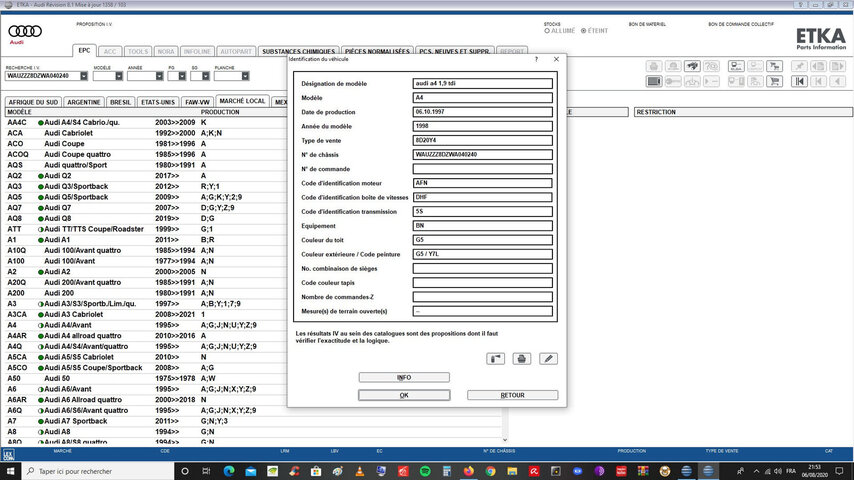Open Chrome from the taskbar
The height and width of the screenshot is (480, 854).
(490, 471)
